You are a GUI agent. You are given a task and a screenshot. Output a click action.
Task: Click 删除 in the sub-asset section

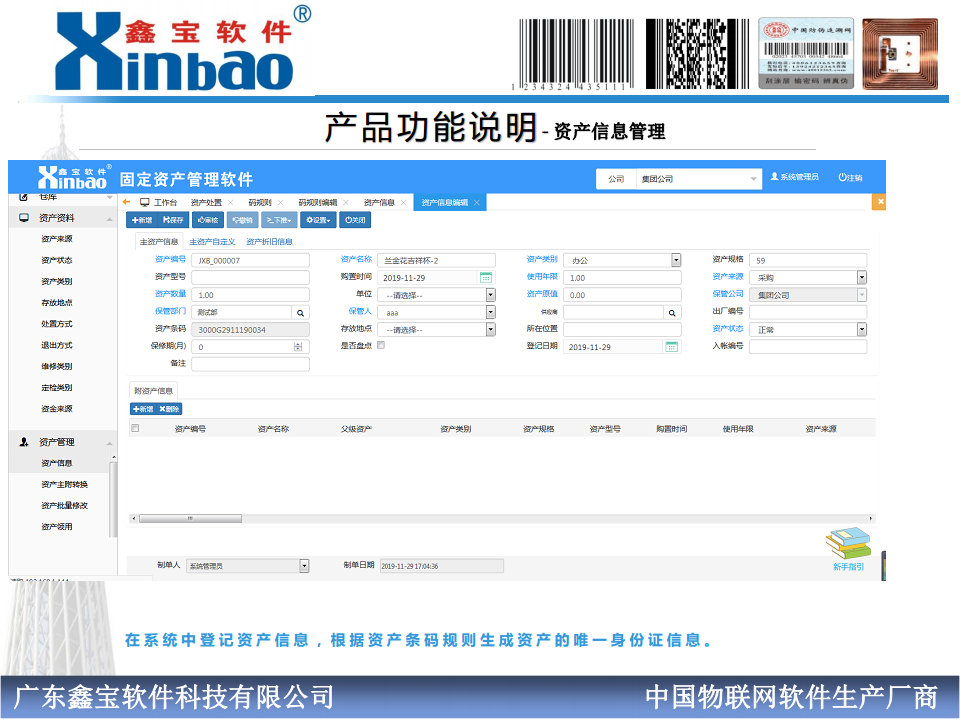tap(169, 409)
